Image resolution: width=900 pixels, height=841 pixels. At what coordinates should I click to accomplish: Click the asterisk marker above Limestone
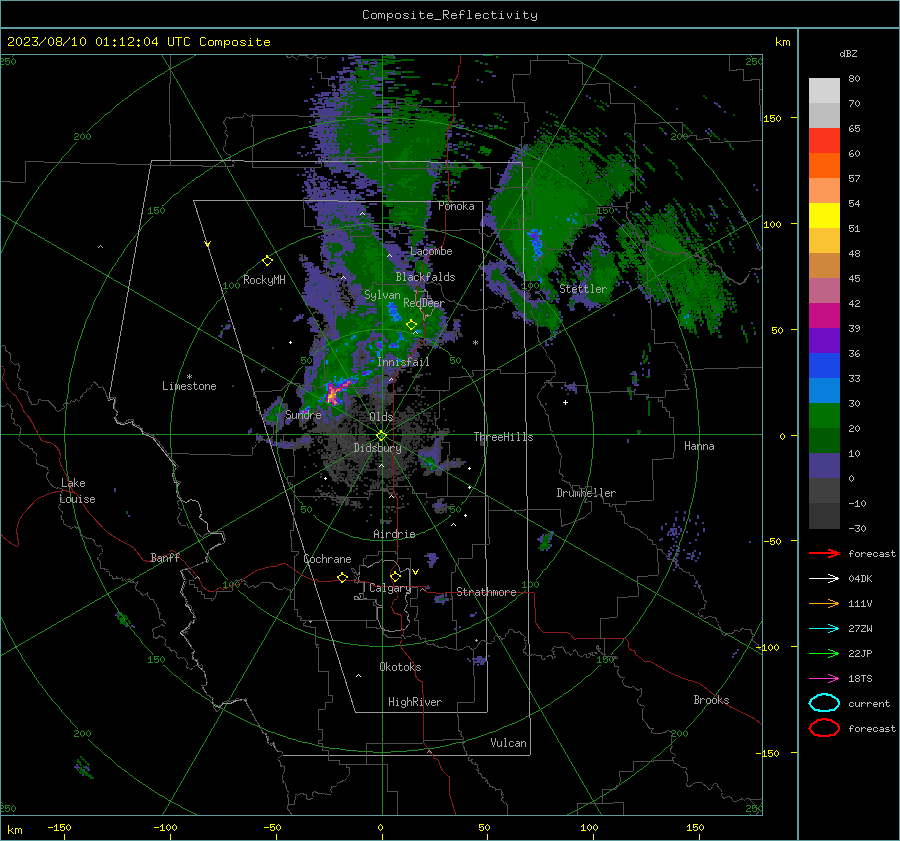click(x=189, y=377)
